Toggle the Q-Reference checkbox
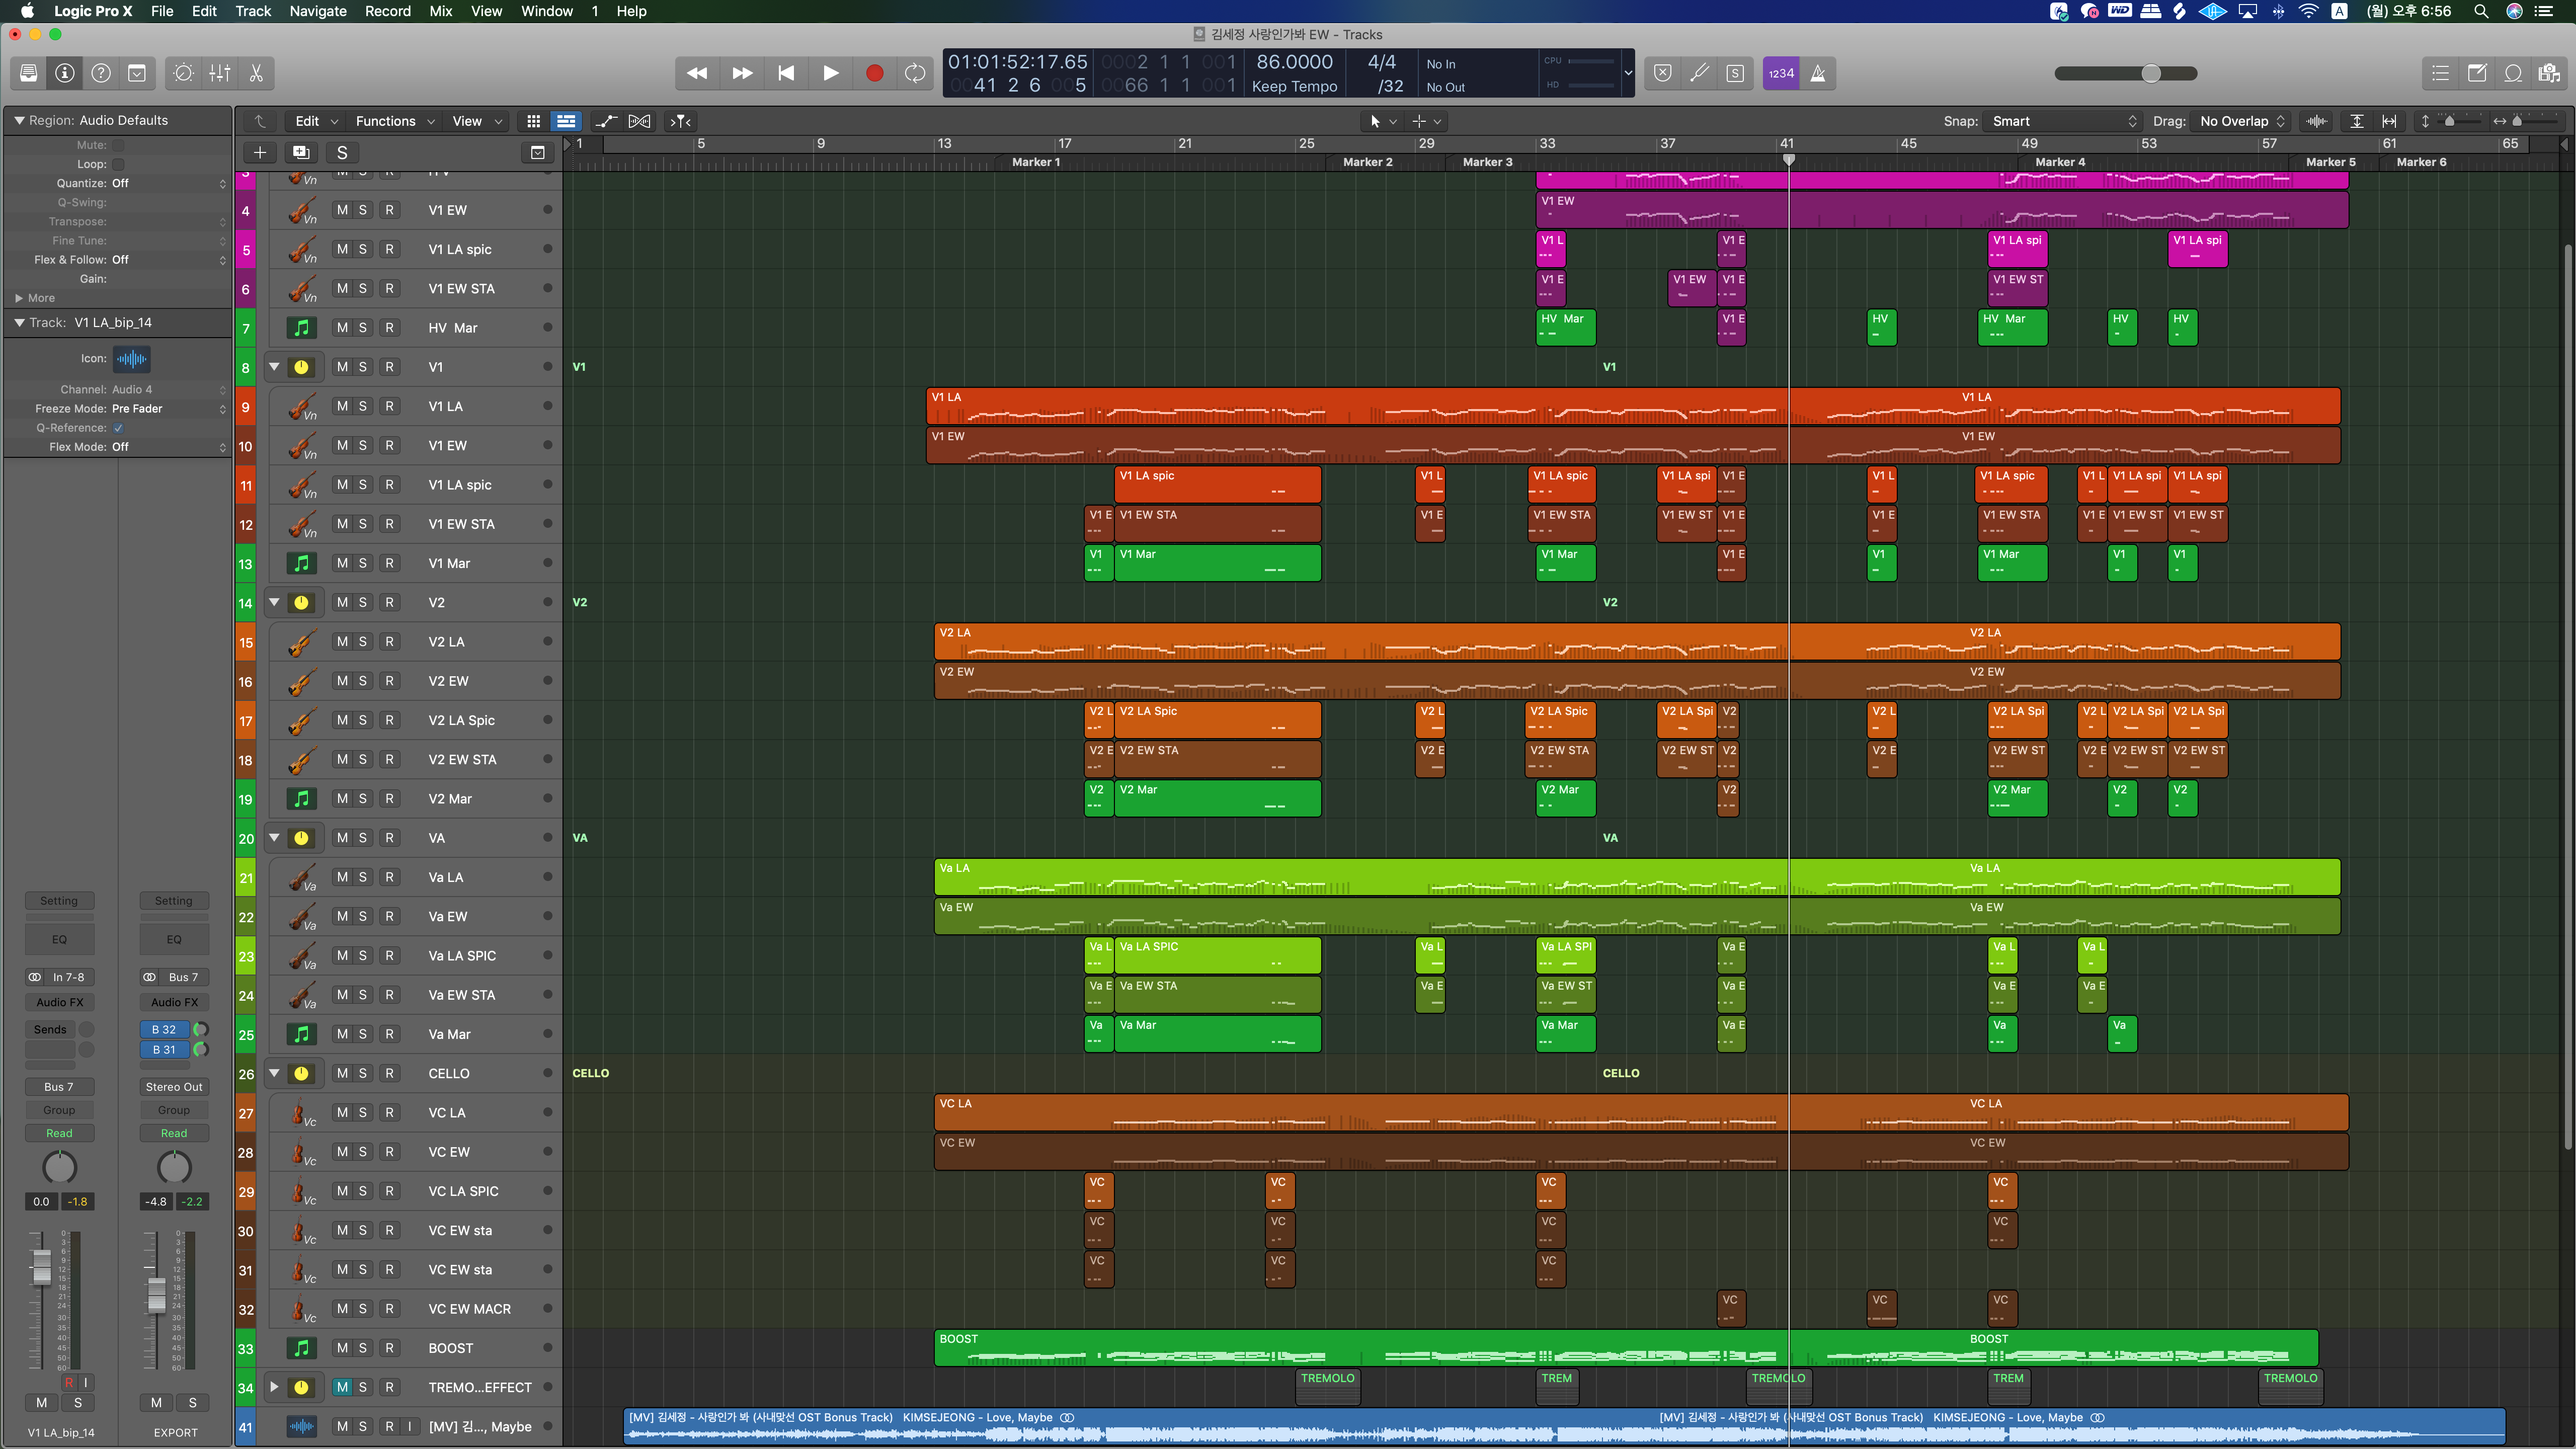The image size is (2576, 1449). coord(118,428)
